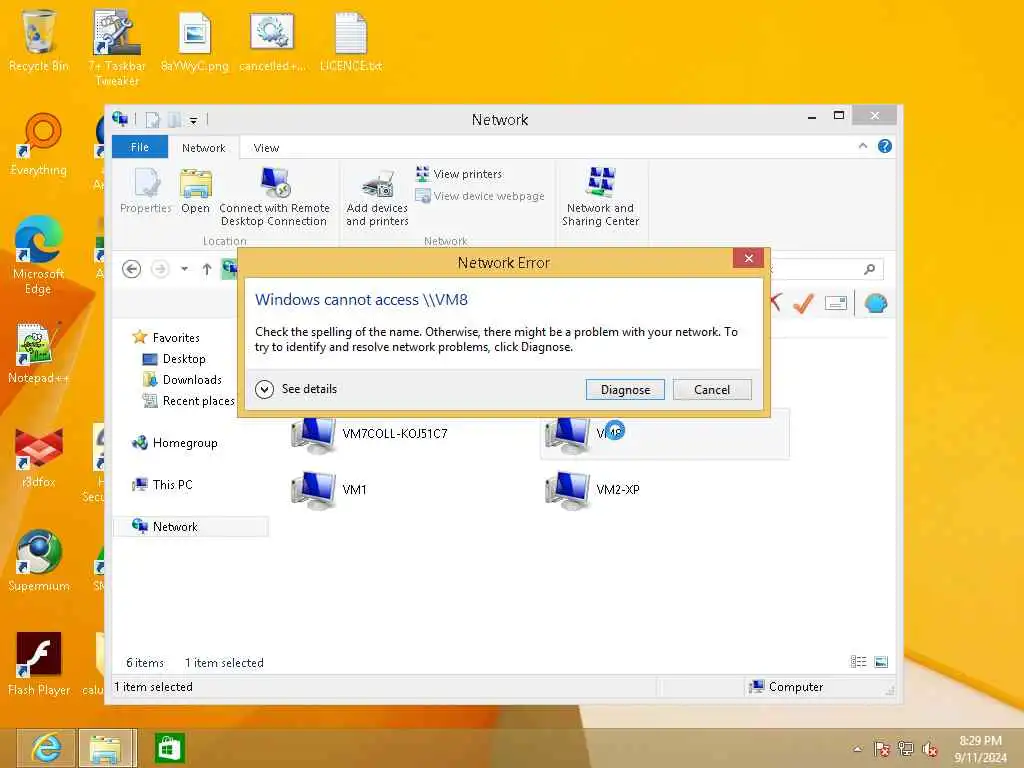Open Flash Player desktop shortcut
Screen dimensions: 1024x768
pyautogui.click(x=39, y=664)
